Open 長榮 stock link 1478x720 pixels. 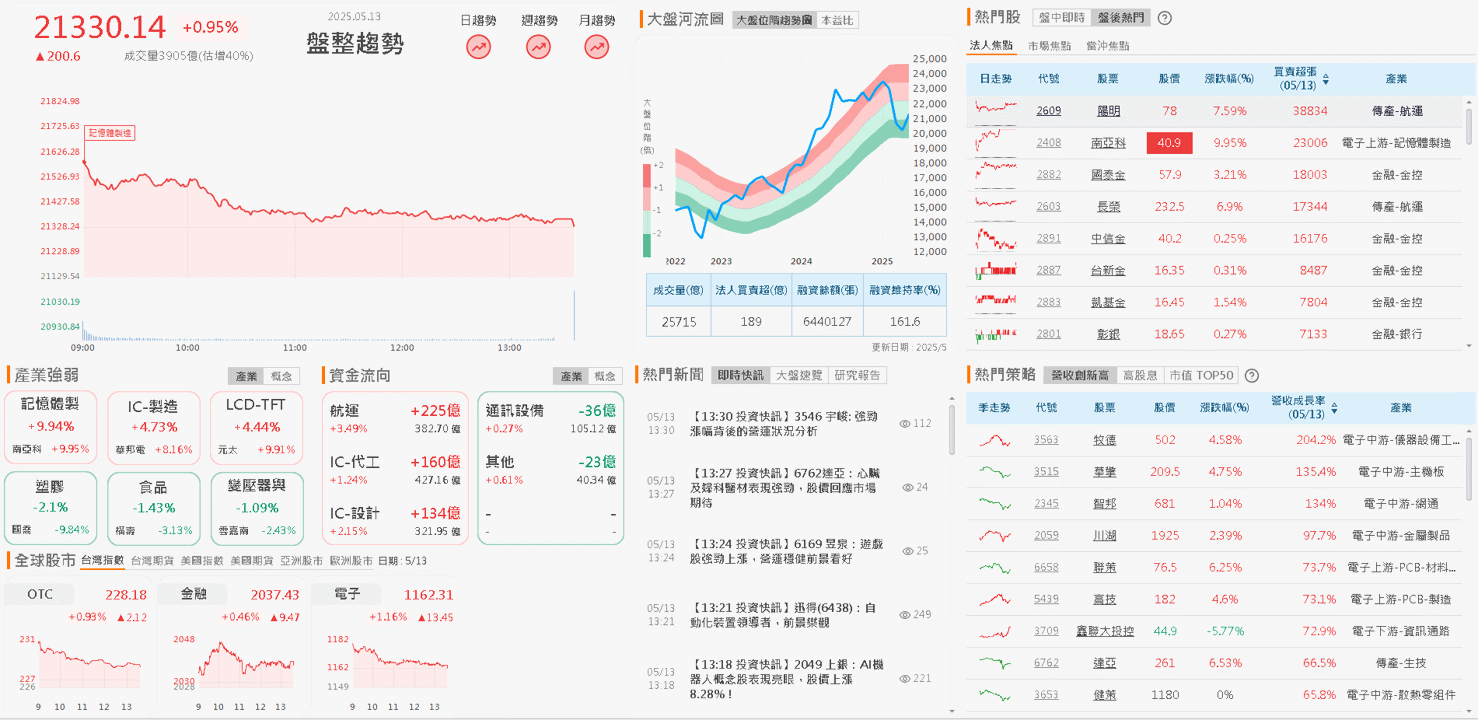click(1108, 207)
